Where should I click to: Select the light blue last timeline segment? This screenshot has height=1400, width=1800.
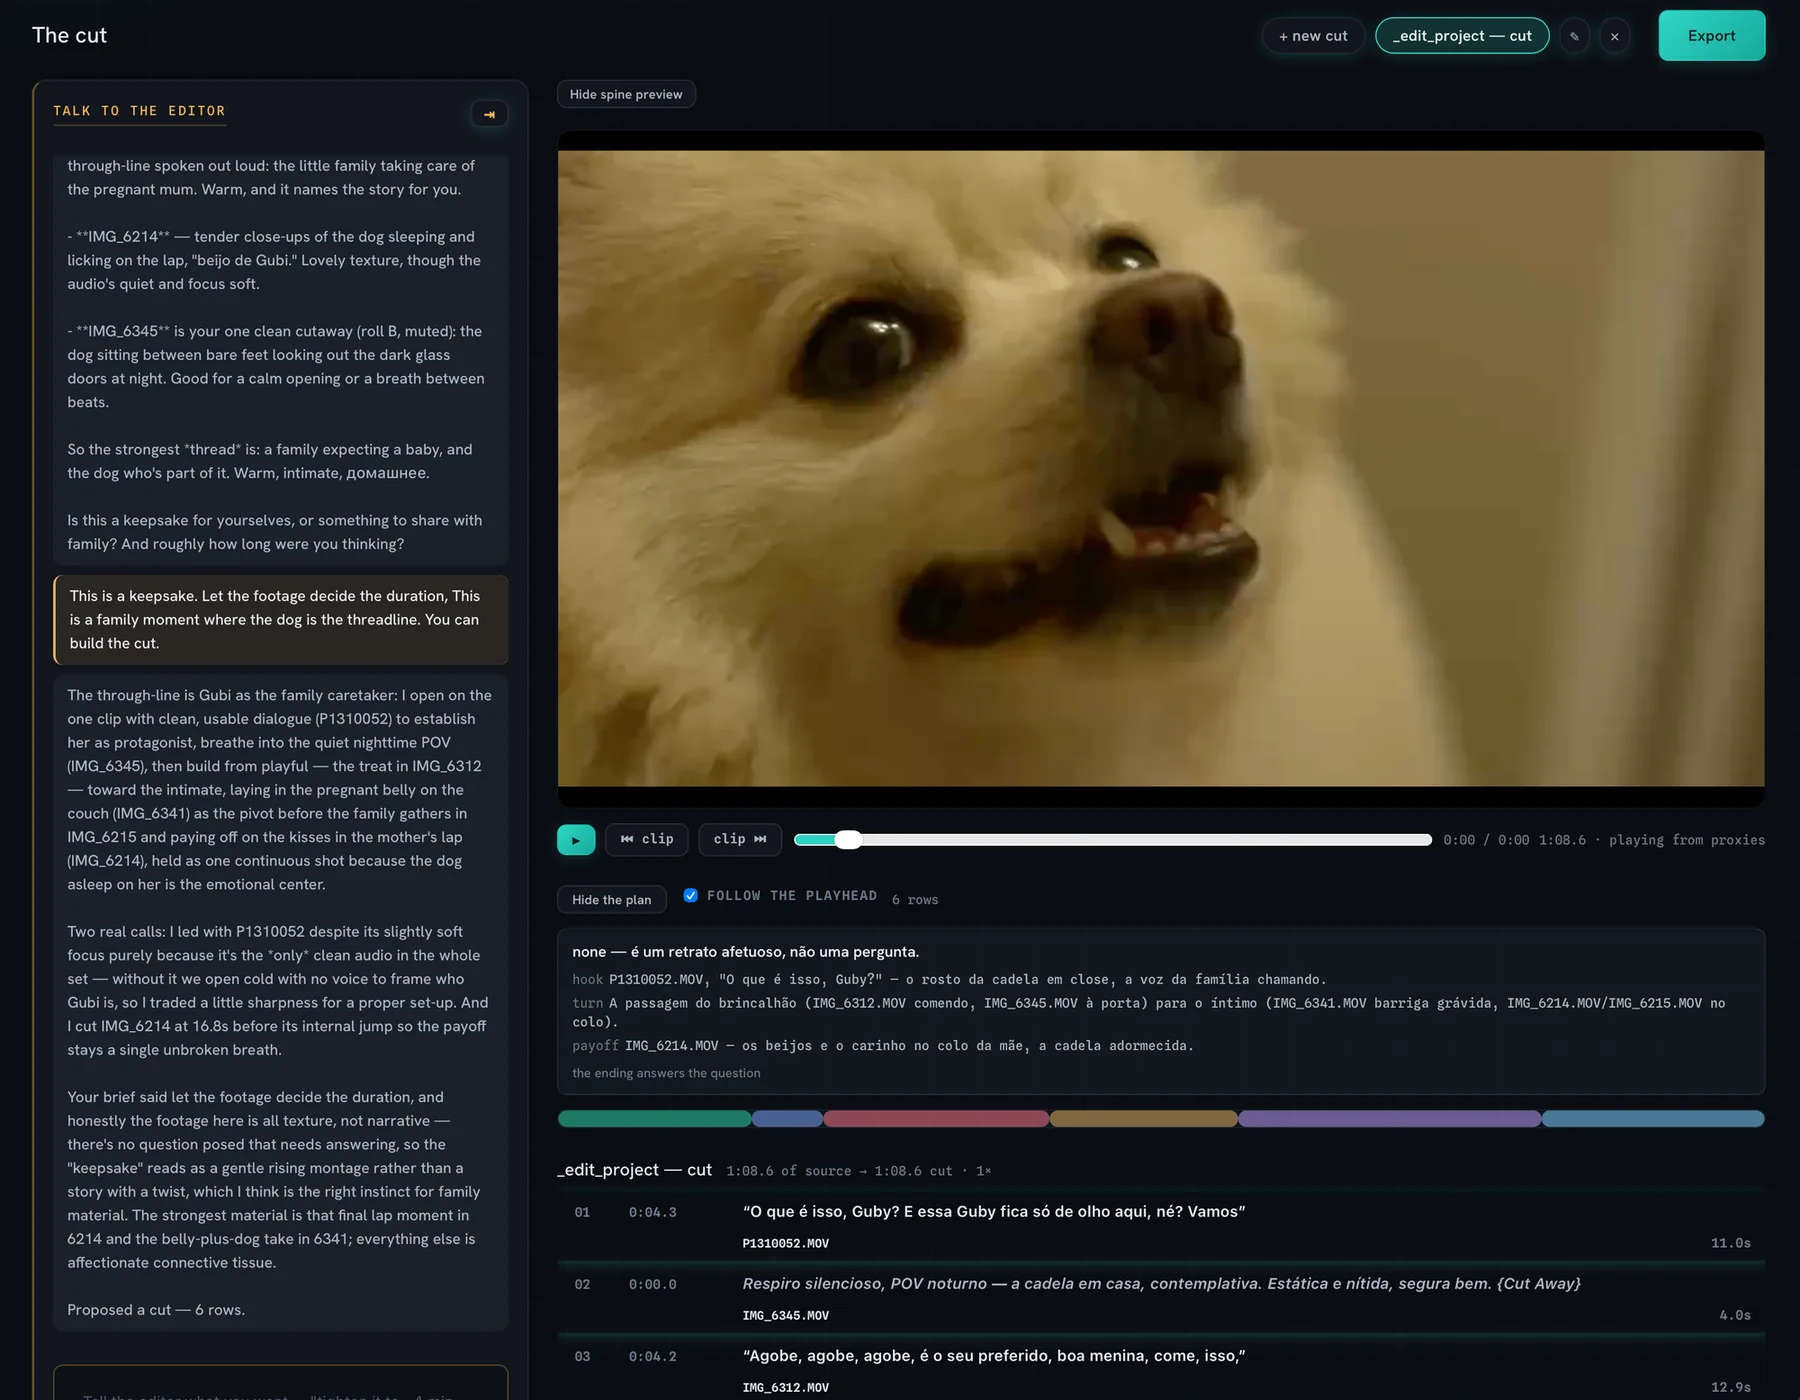tap(1653, 1119)
